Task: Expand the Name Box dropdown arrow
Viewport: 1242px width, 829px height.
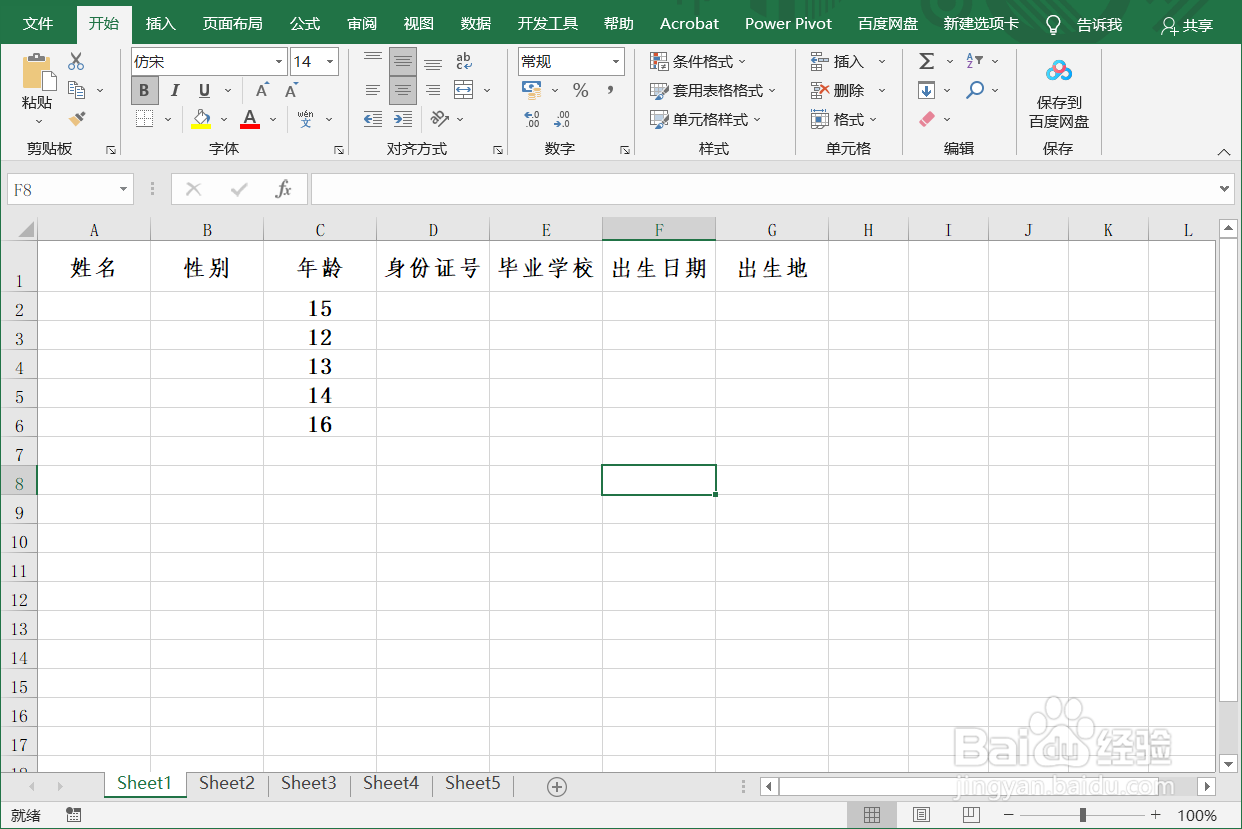Action: coord(123,189)
